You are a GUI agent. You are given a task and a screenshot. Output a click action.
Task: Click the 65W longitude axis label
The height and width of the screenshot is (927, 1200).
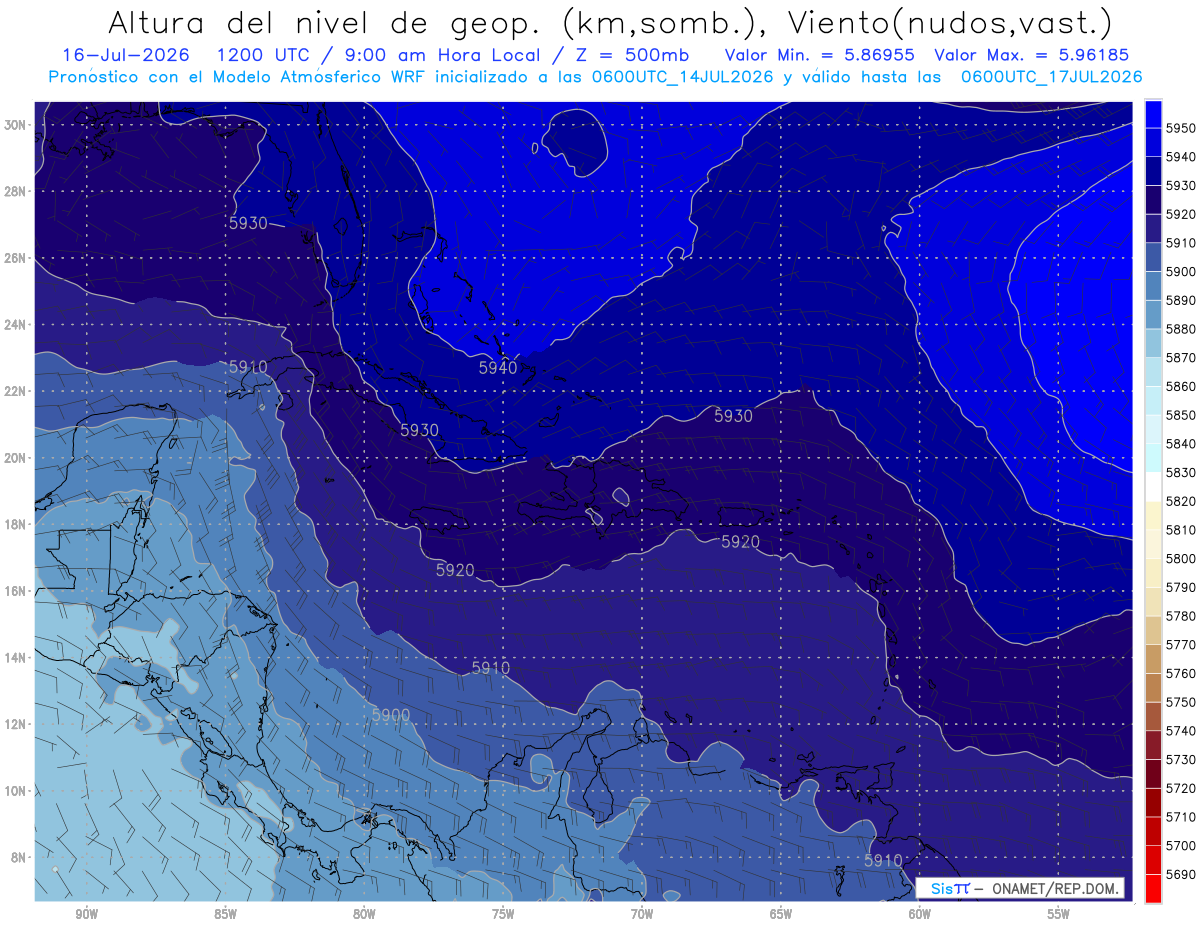click(781, 914)
